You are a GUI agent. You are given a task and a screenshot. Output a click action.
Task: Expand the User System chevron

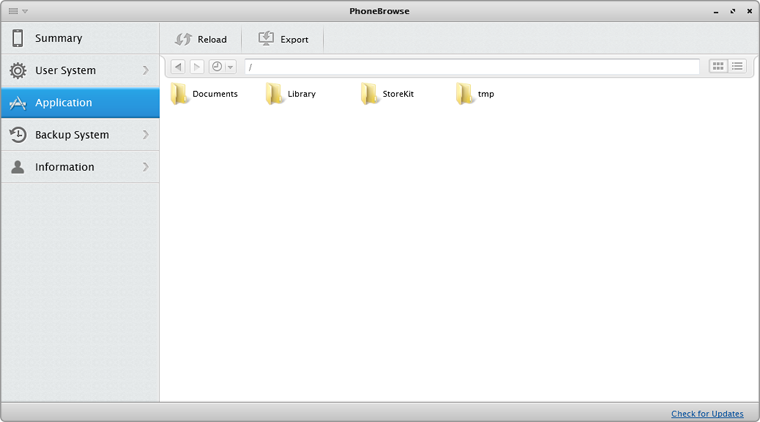[145, 70]
